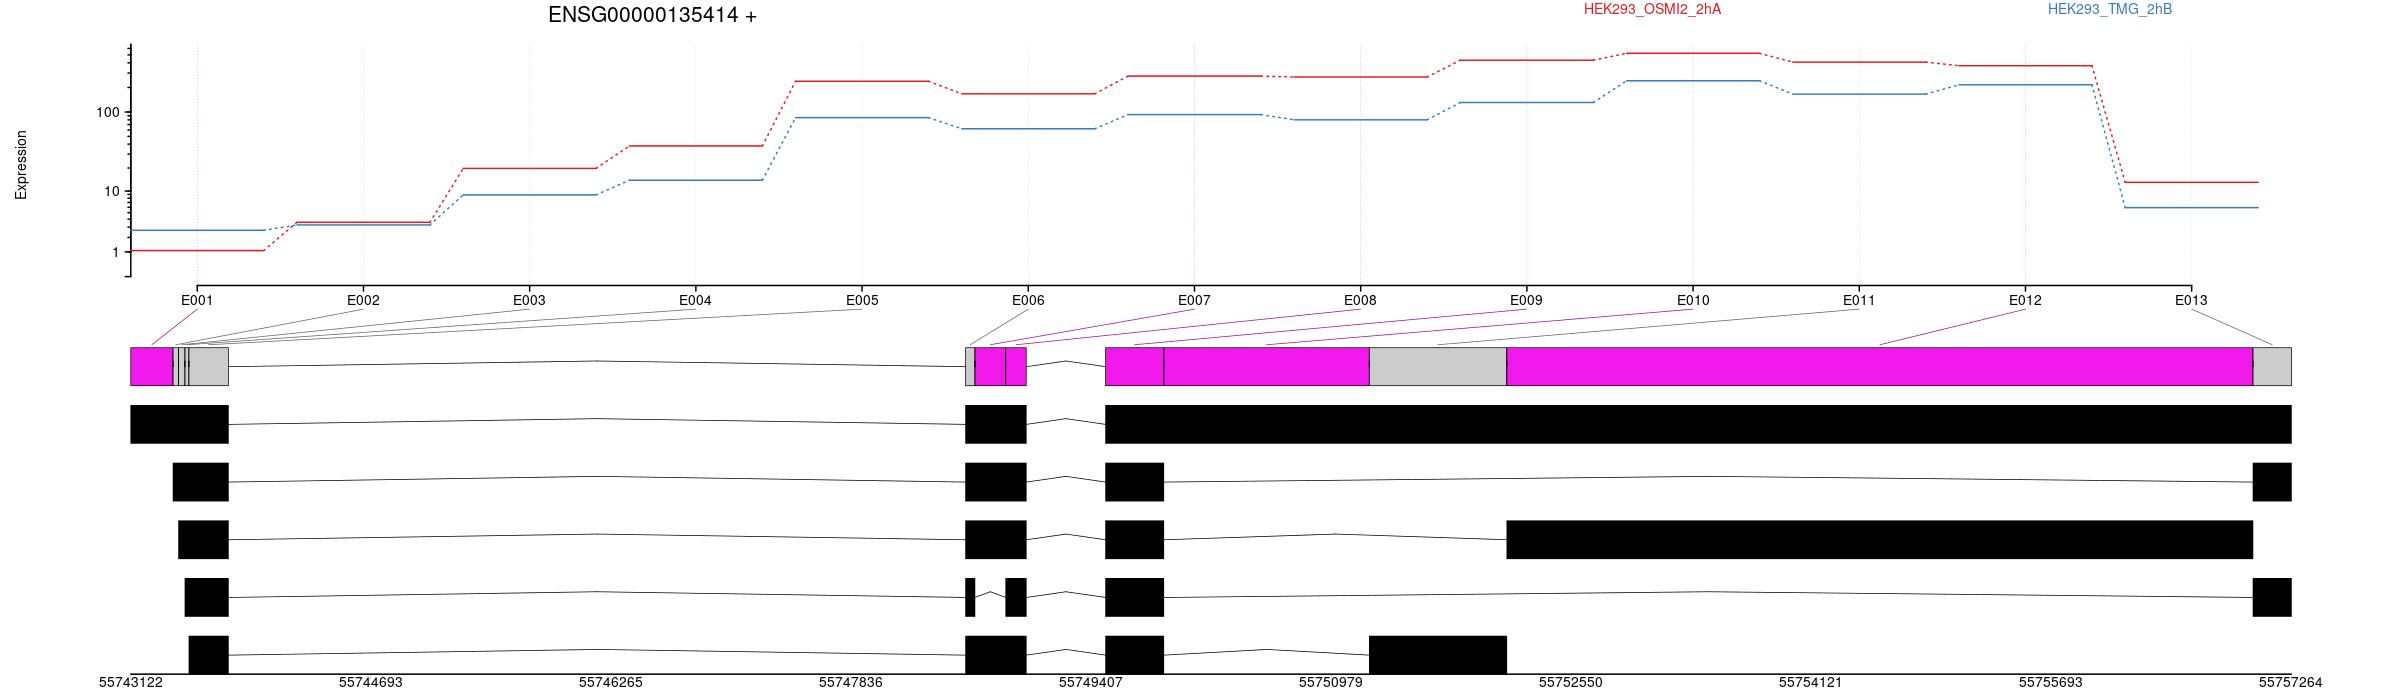Click the Expression y-axis title
The image size is (2400, 700).
21,165
